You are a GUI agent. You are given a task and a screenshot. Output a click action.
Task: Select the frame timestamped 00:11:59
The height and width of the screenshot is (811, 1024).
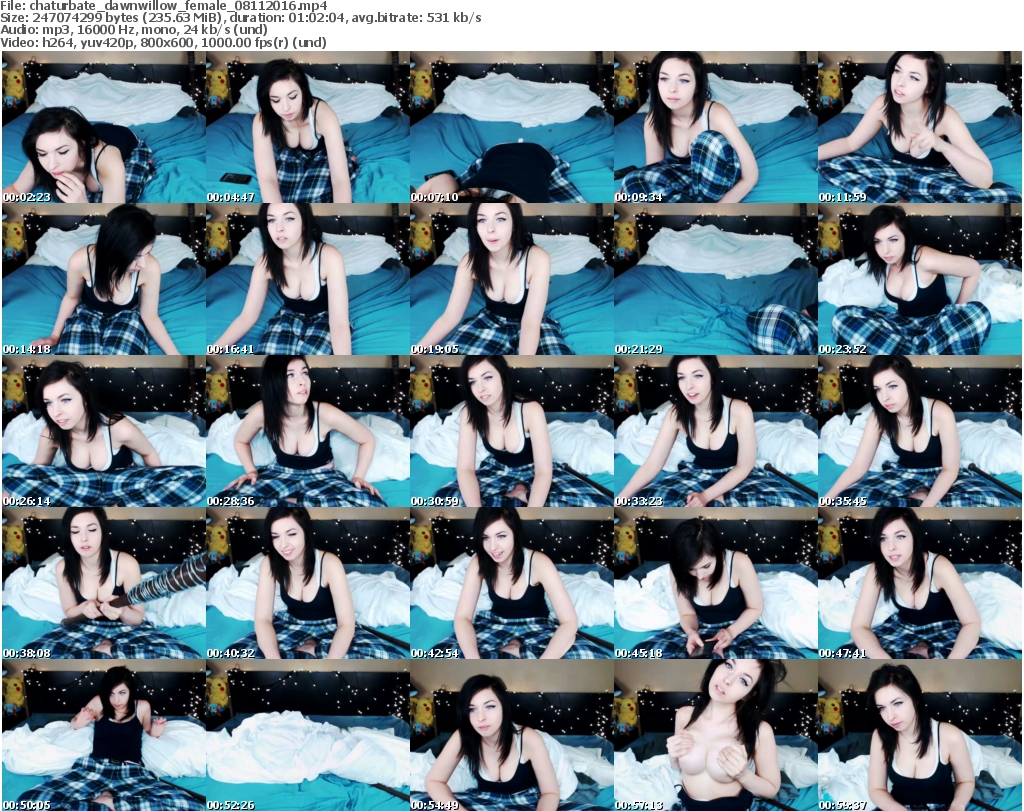(x=920, y=127)
